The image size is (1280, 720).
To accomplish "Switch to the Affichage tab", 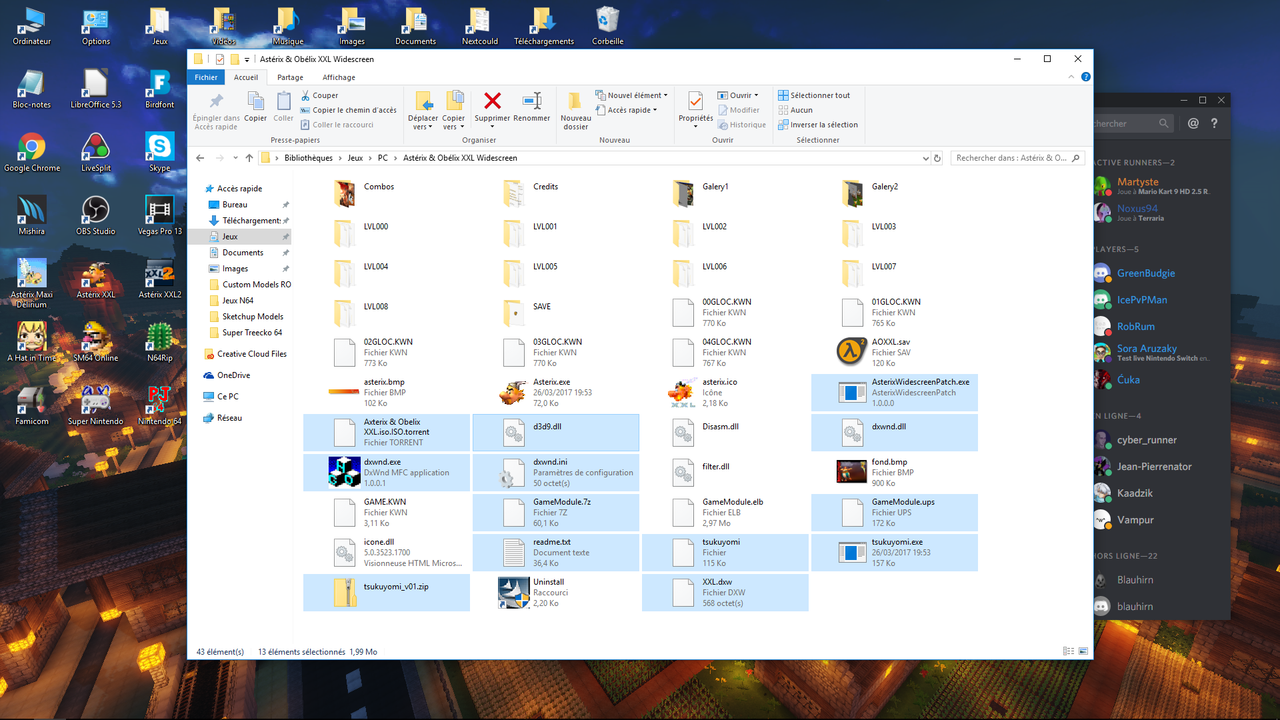I will point(339,77).
